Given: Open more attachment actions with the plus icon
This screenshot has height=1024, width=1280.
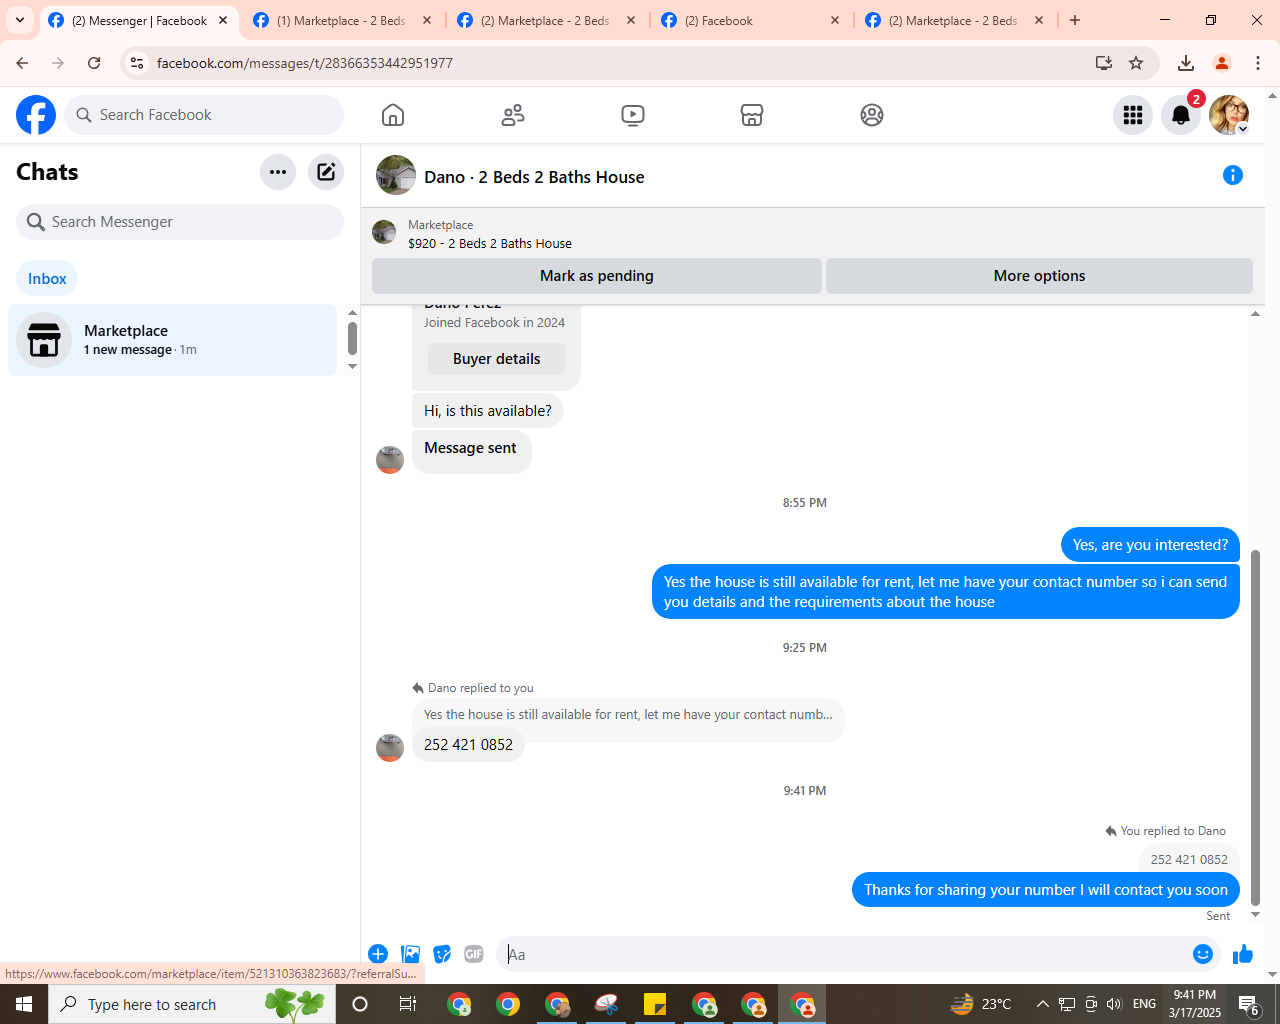Looking at the screenshot, I should click(378, 954).
